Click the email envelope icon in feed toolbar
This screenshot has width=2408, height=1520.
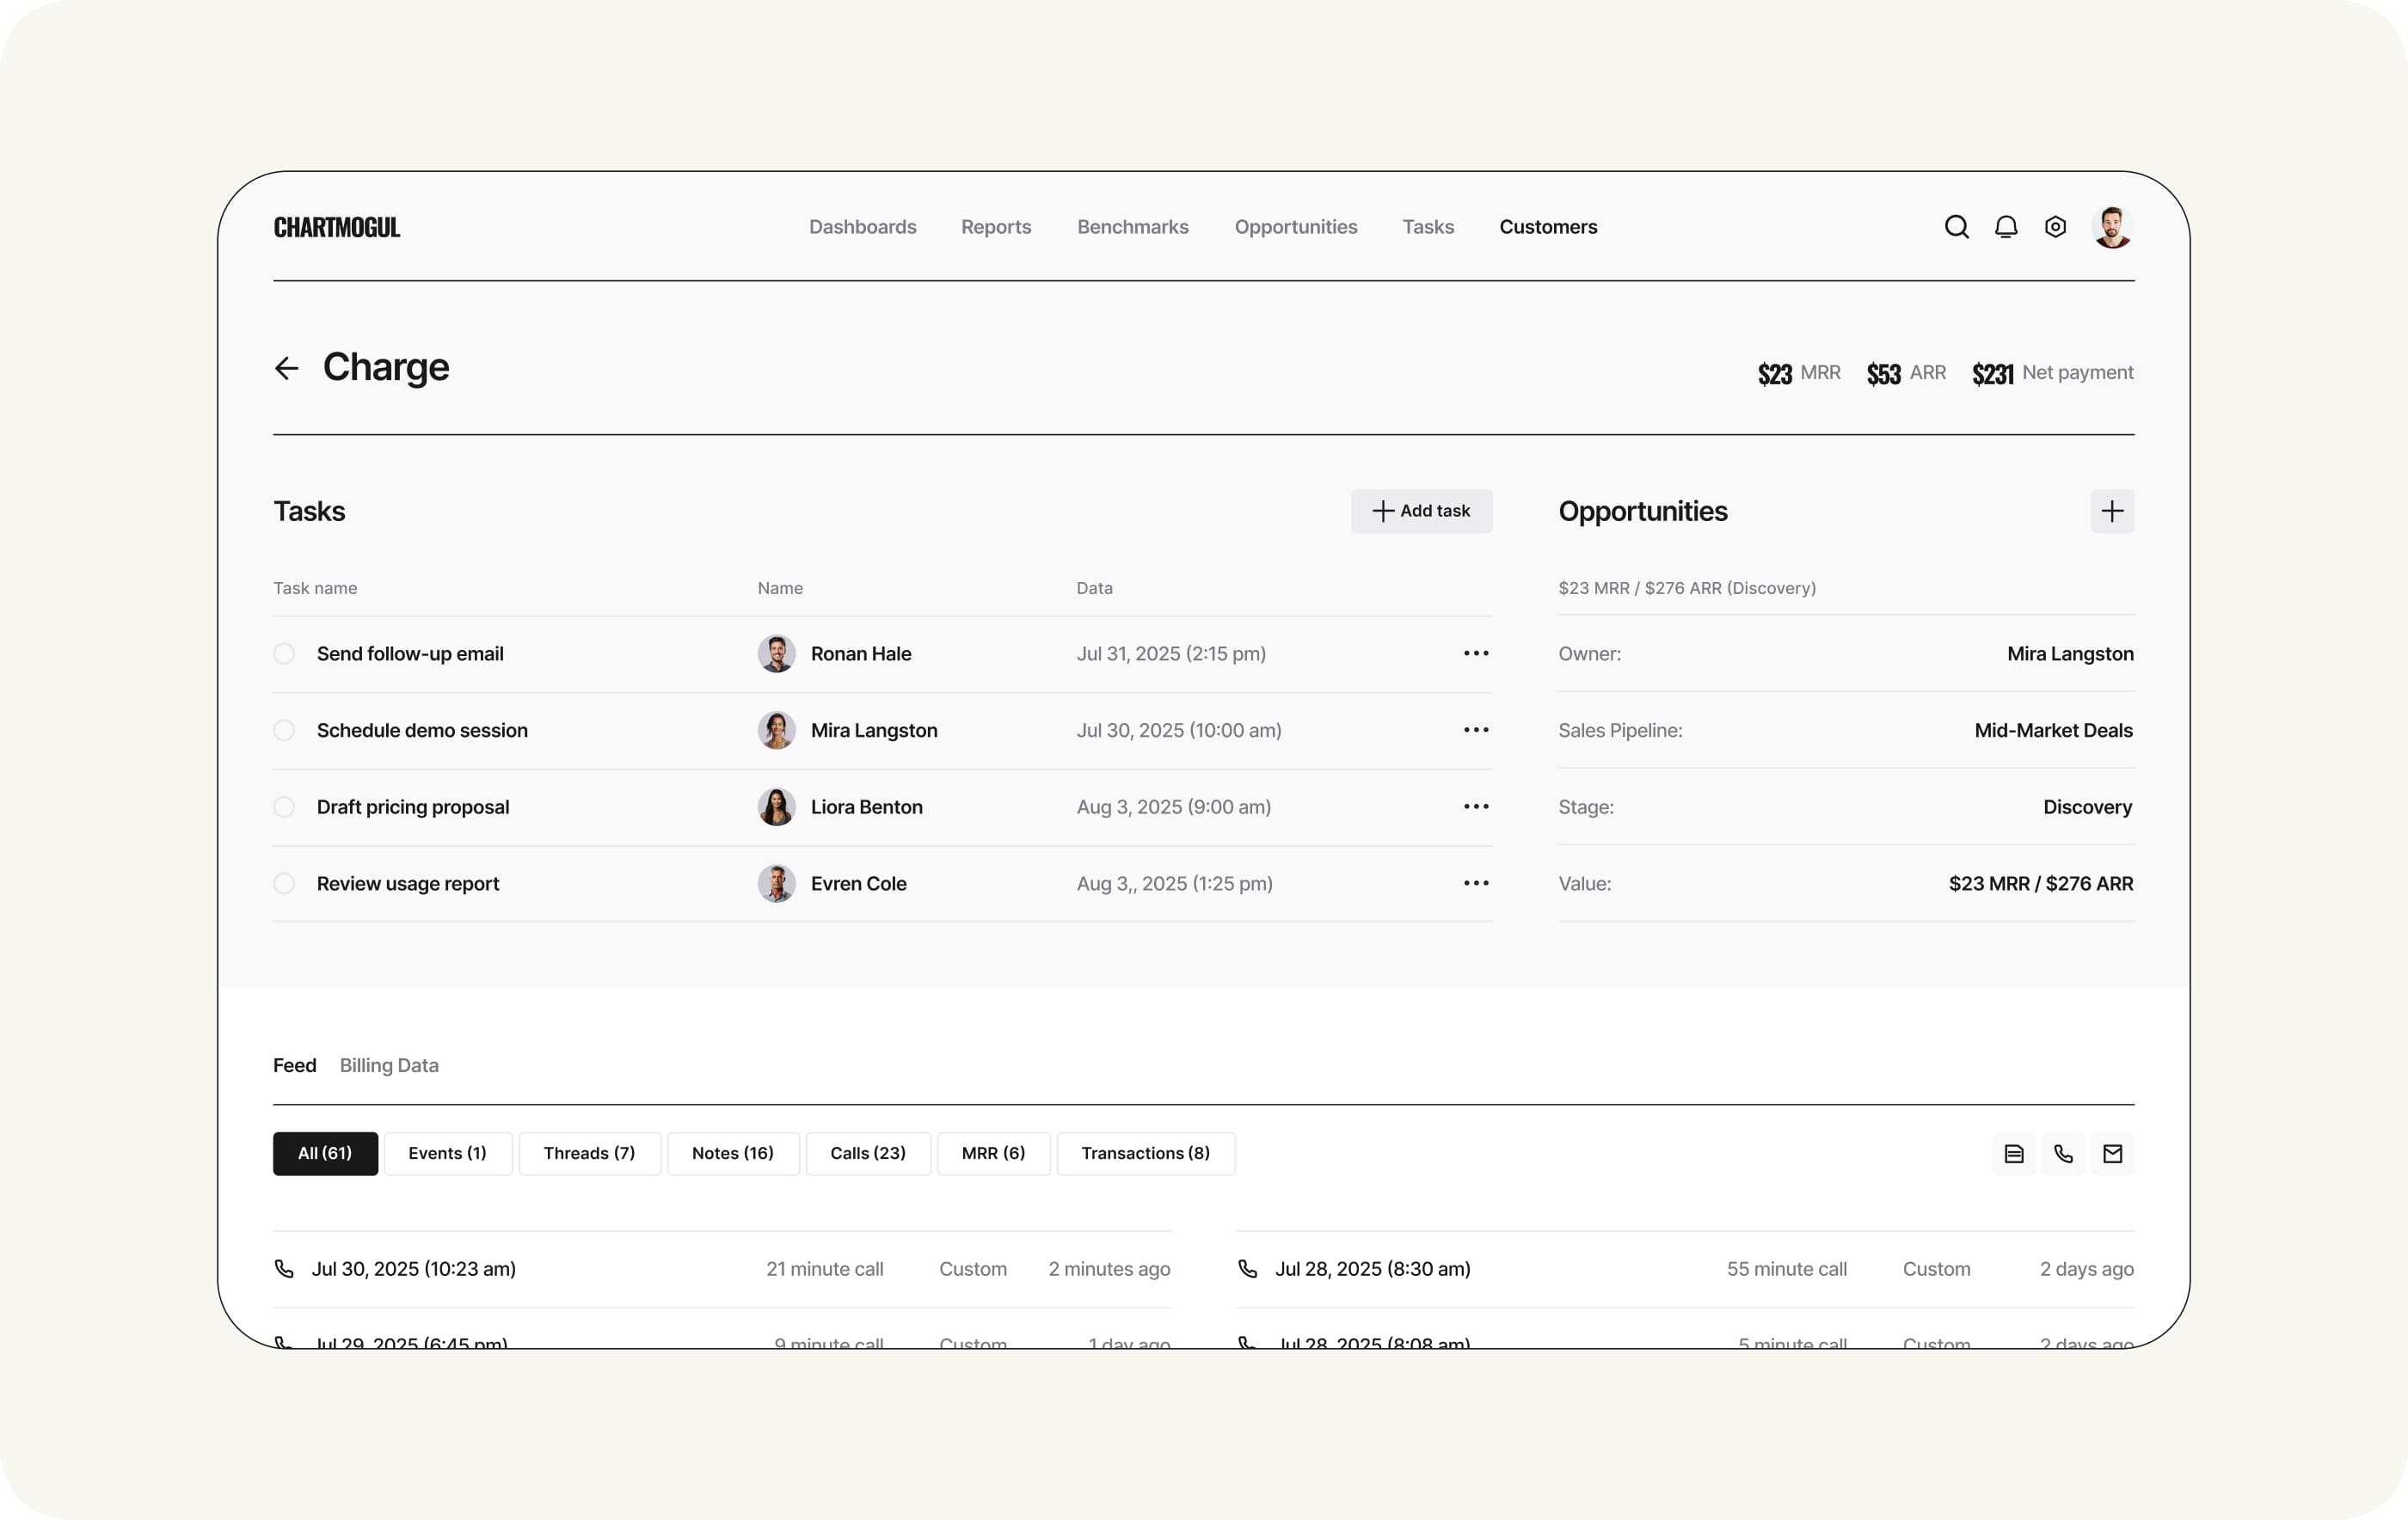[x=2112, y=1154]
